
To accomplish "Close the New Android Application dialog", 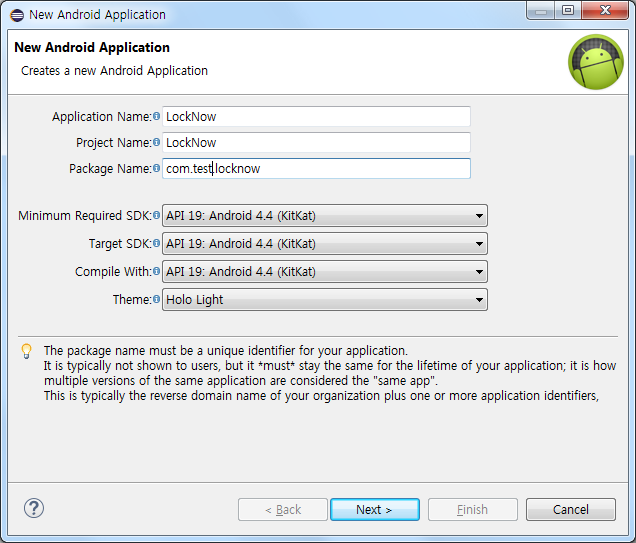I will [603, 12].
